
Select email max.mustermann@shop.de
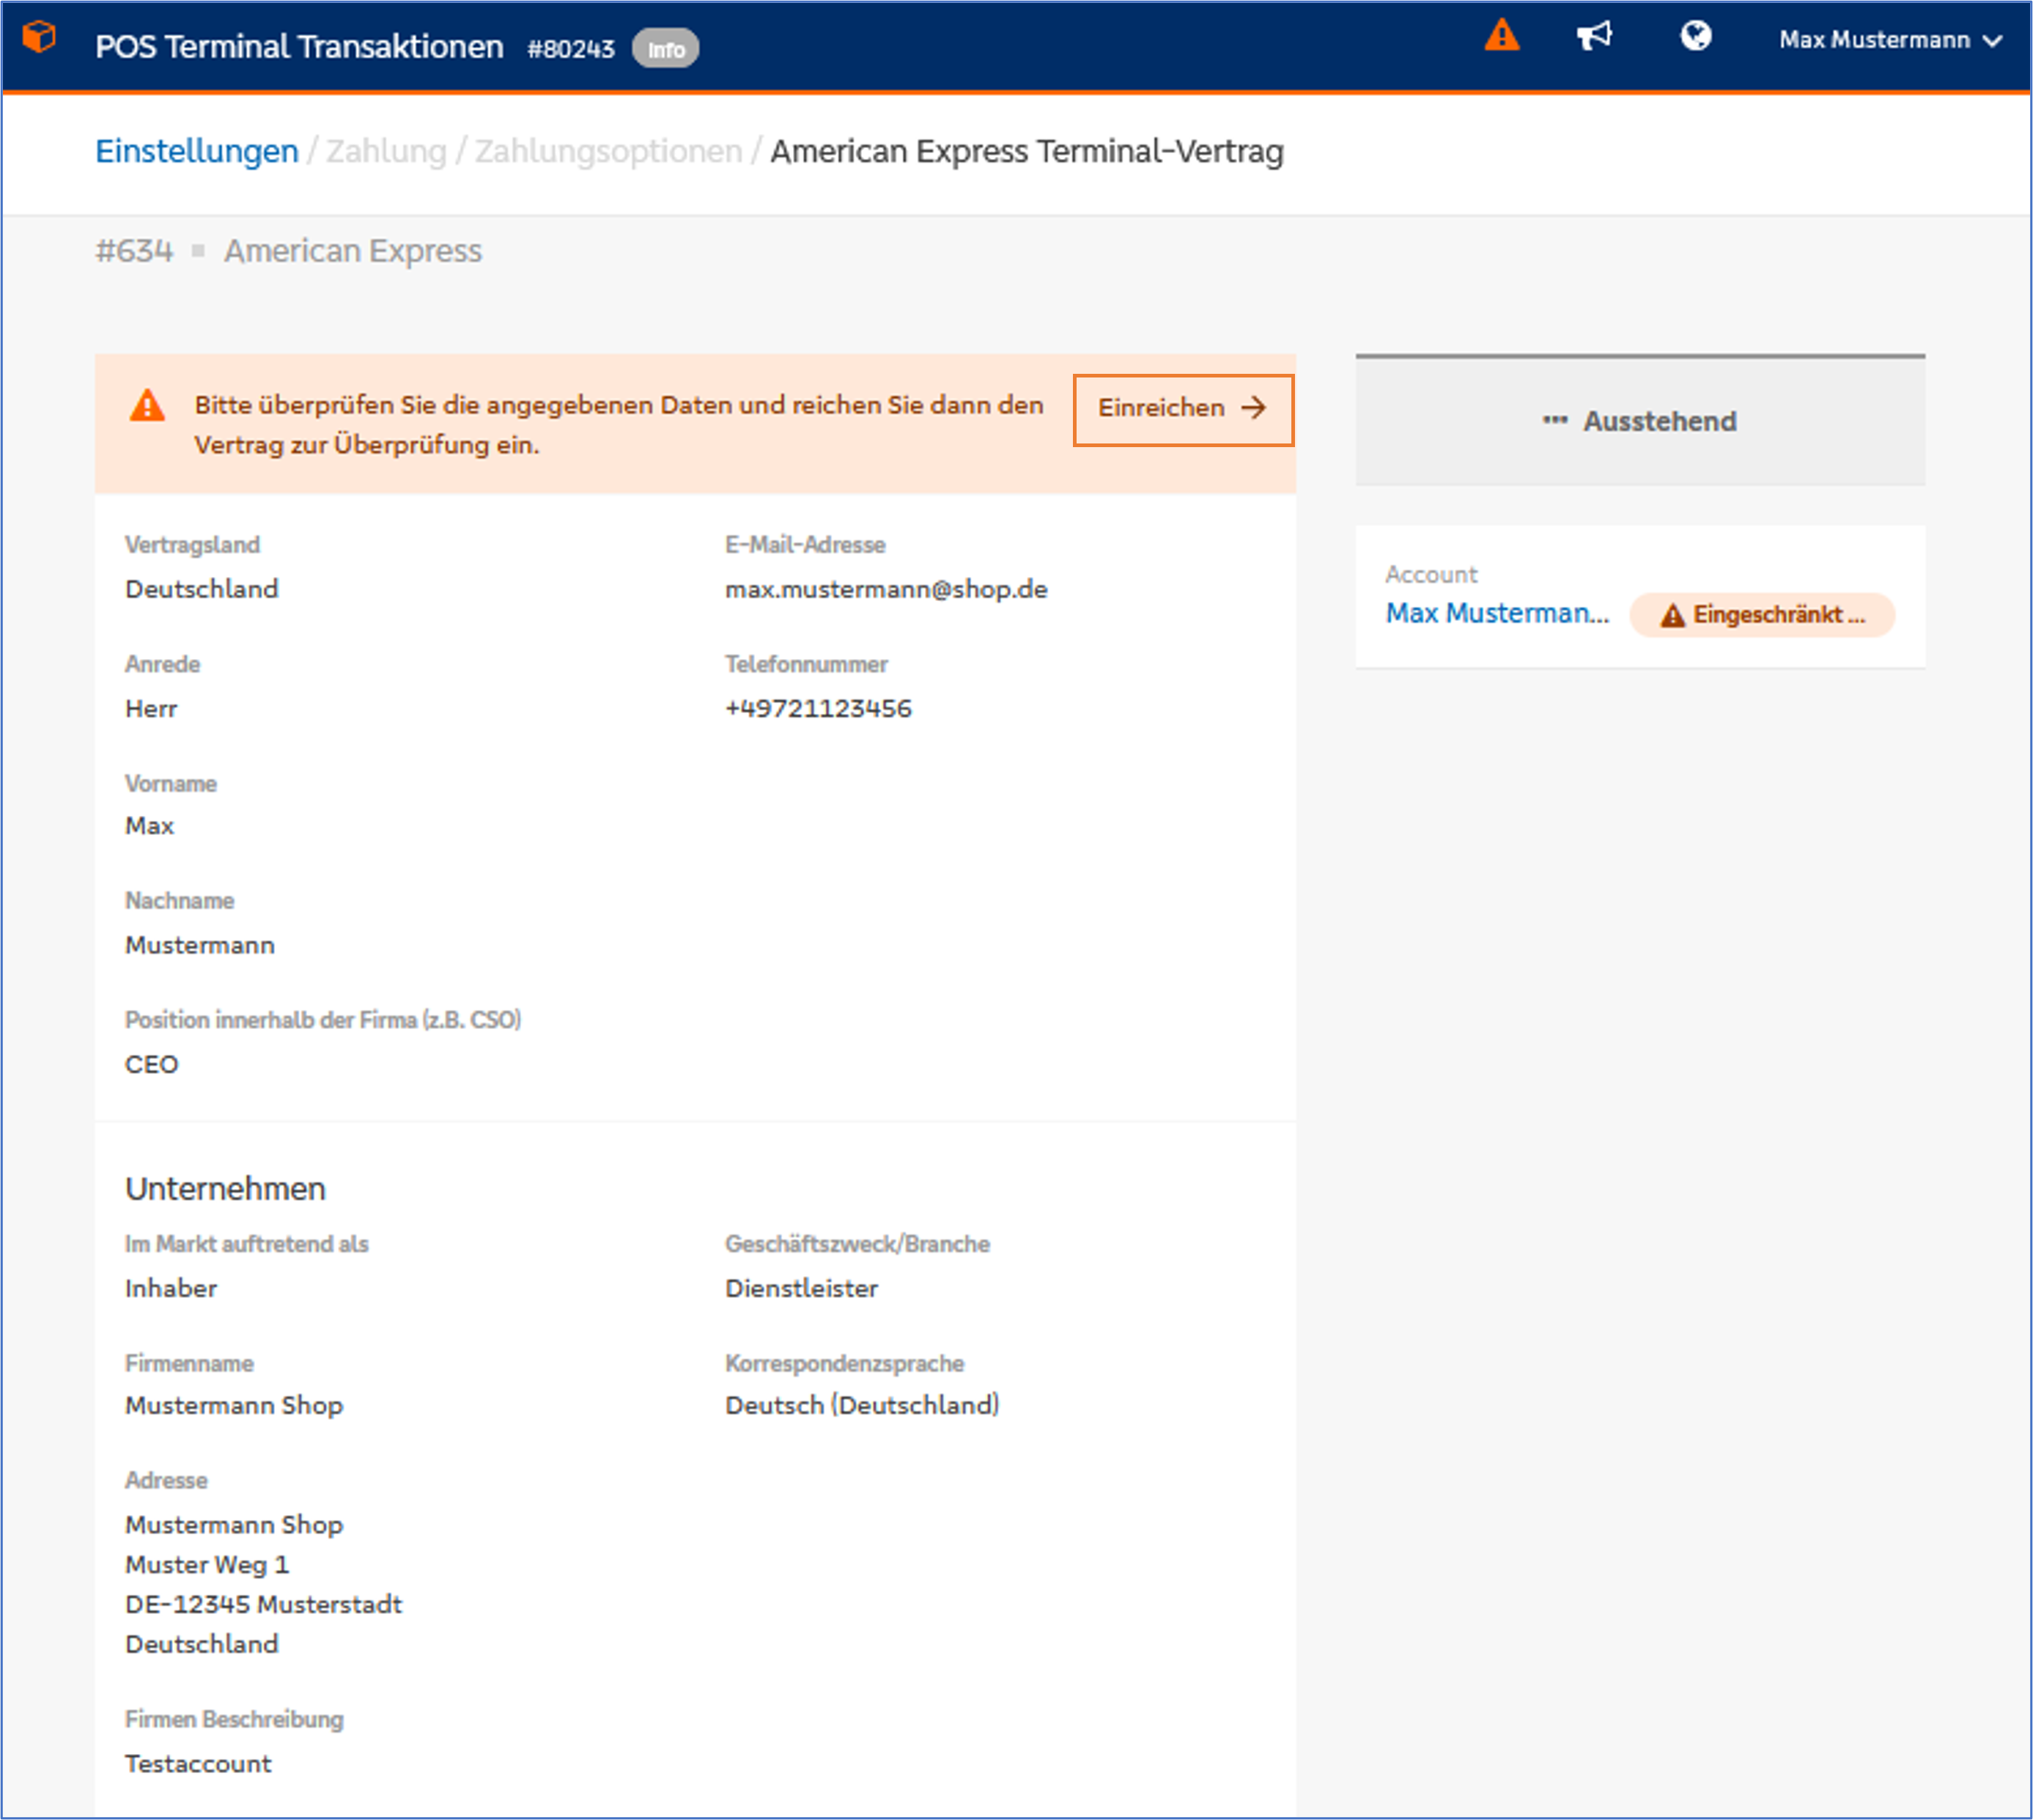(886, 589)
